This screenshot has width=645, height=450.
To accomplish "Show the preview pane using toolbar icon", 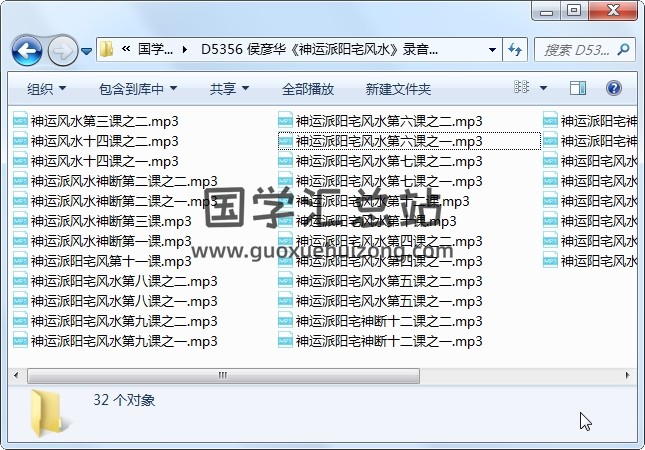I will [578, 89].
